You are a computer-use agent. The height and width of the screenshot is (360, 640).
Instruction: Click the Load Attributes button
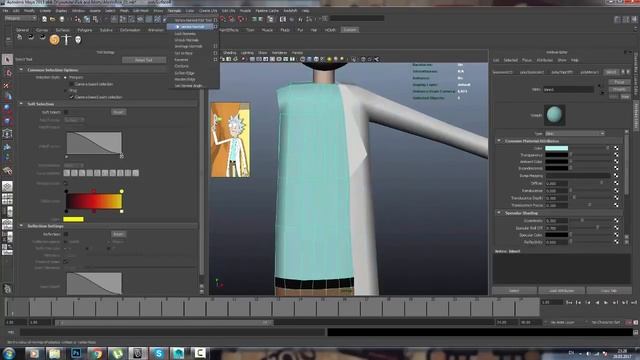pos(562,291)
